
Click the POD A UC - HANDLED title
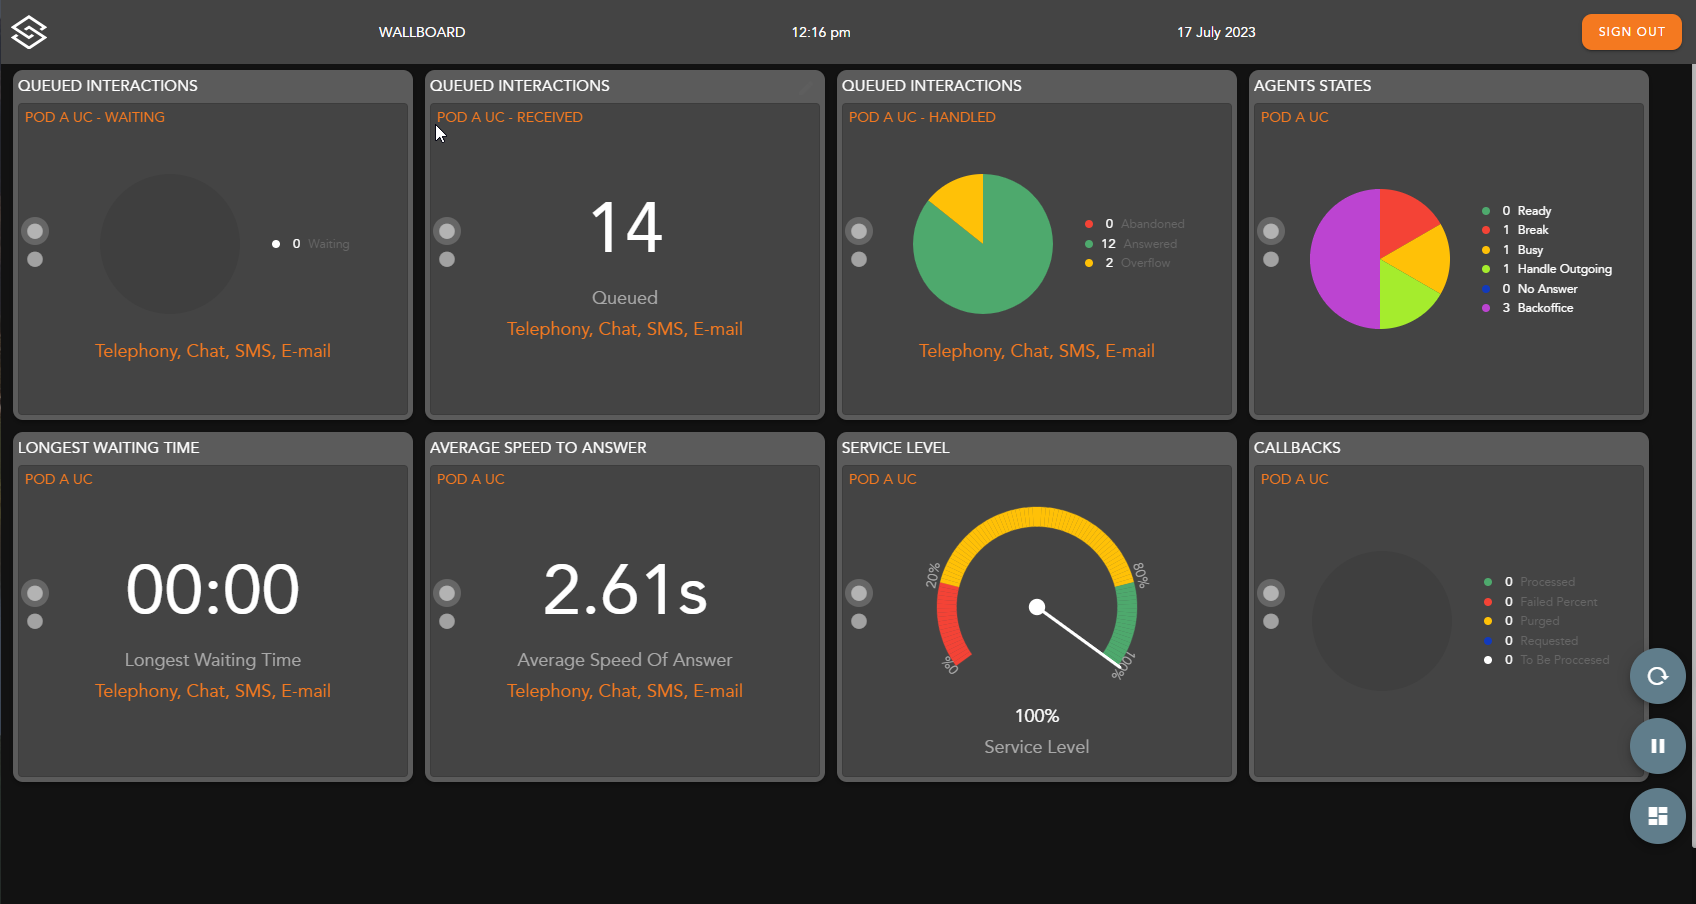click(922, 117)
